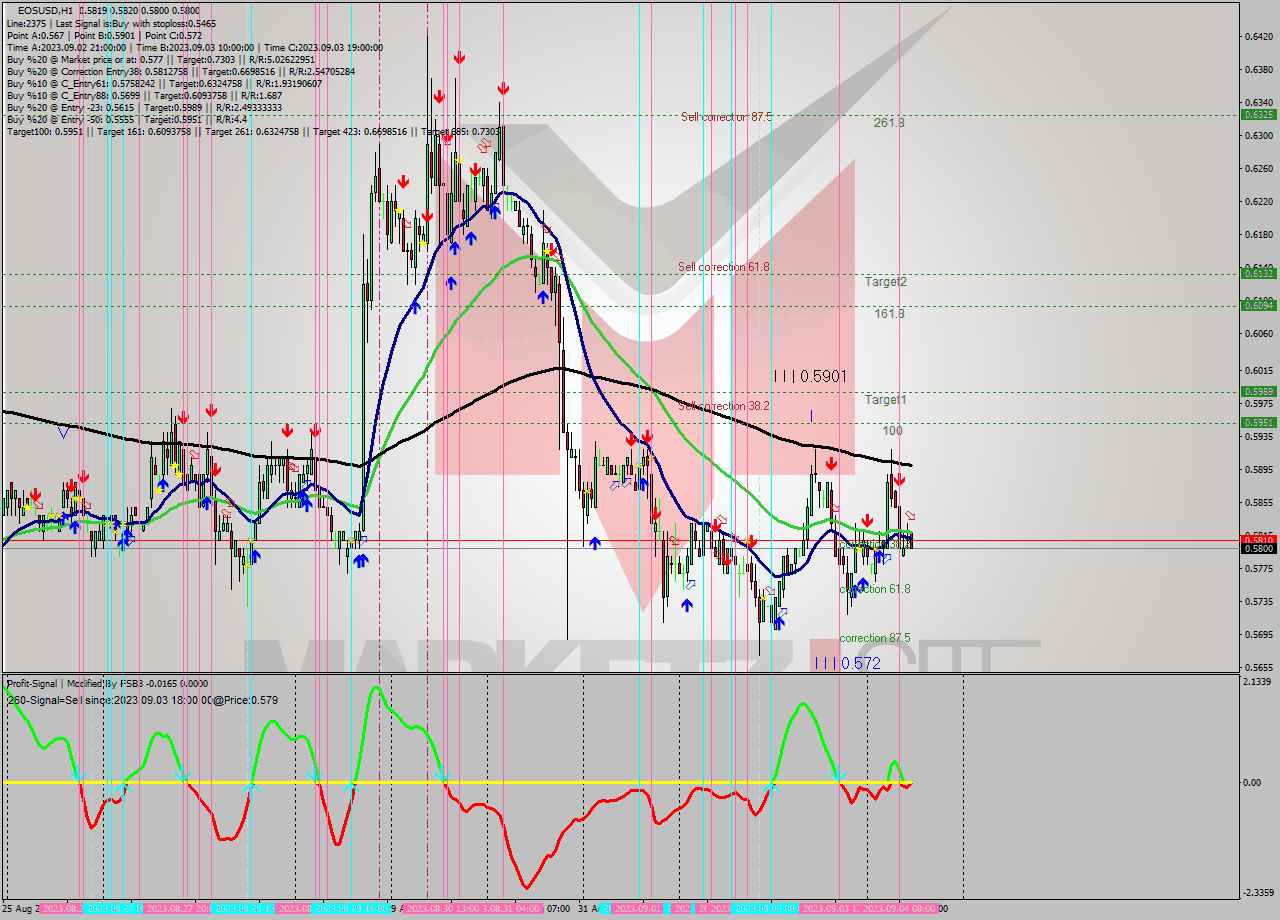The width and height of the screenshot is (1280, 920).
Task: Click the 261.8 Fibonacci level label
Action: pyautogui.click(x=889, y=123)
